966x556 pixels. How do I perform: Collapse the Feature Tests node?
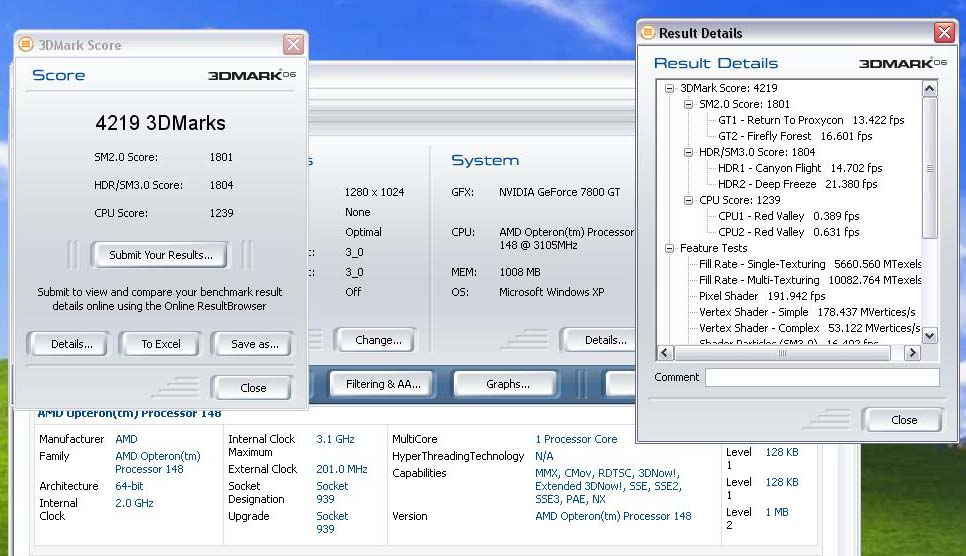pos(669,248)
